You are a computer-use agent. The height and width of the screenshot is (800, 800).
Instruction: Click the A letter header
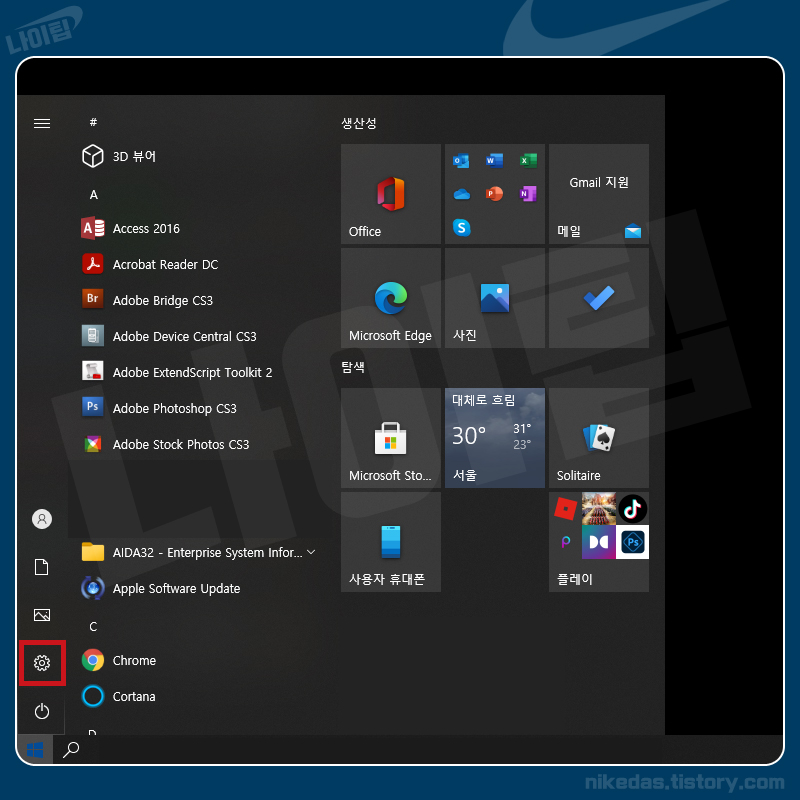(93, 194)
